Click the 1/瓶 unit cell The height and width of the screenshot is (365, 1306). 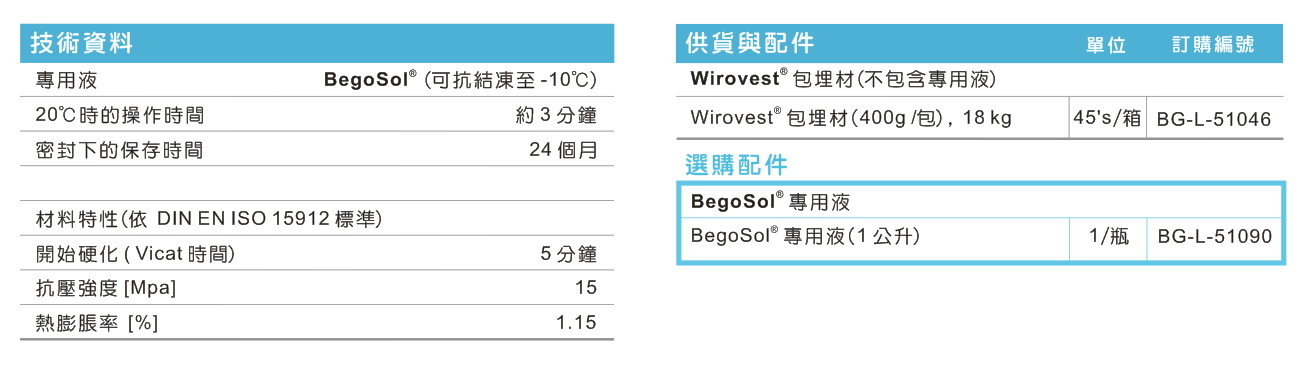1108,238
